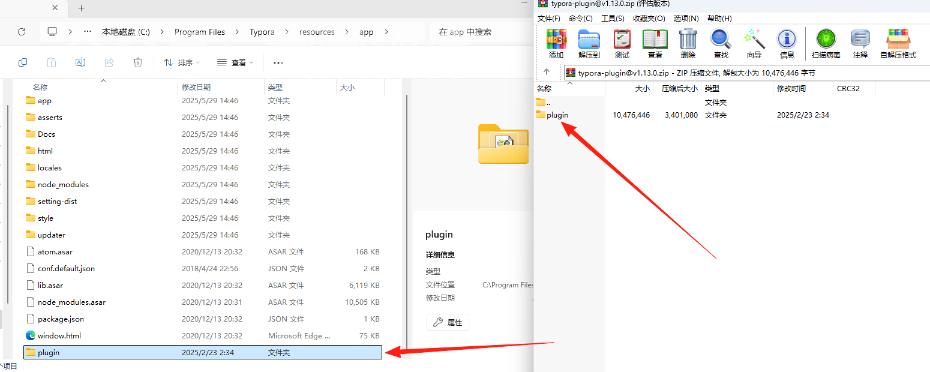This screenshot has height=372, width=930.
Task: Open the 查看 view dropdown in Explorer
Action: (x=235, y=62)
